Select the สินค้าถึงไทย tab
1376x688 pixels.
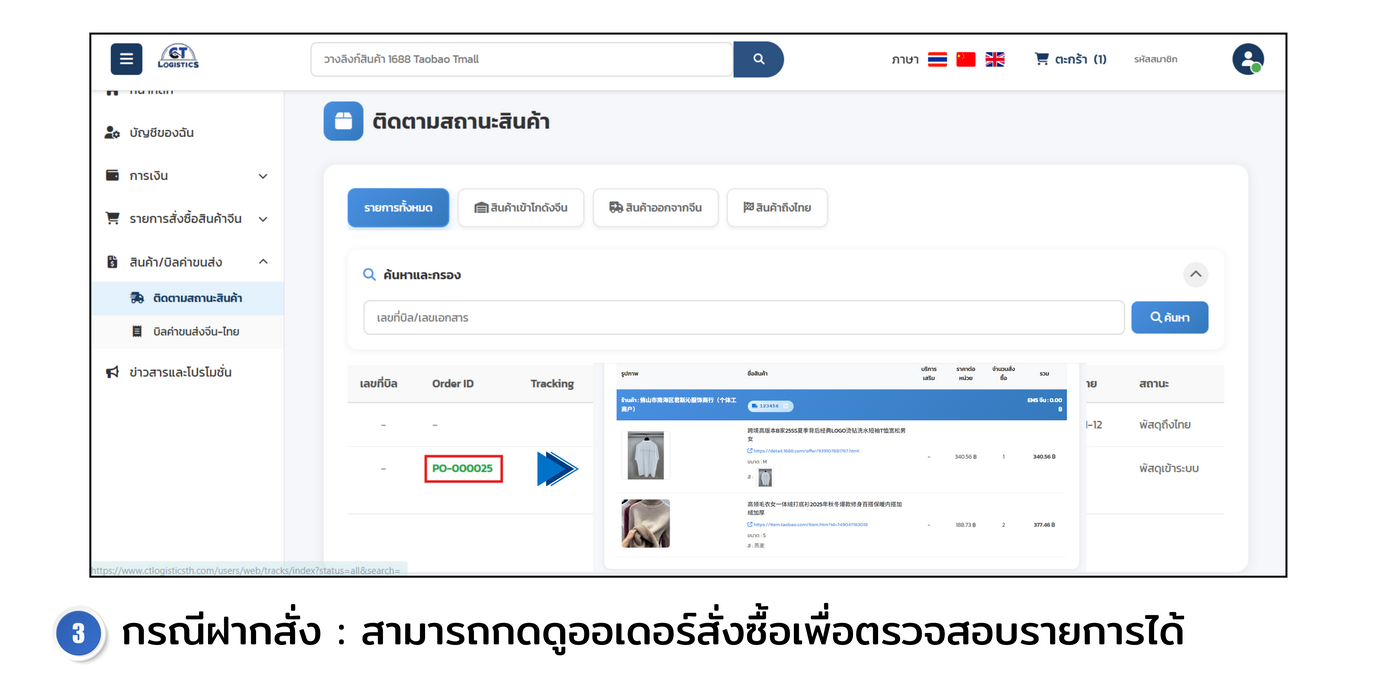tap(776, 208)
